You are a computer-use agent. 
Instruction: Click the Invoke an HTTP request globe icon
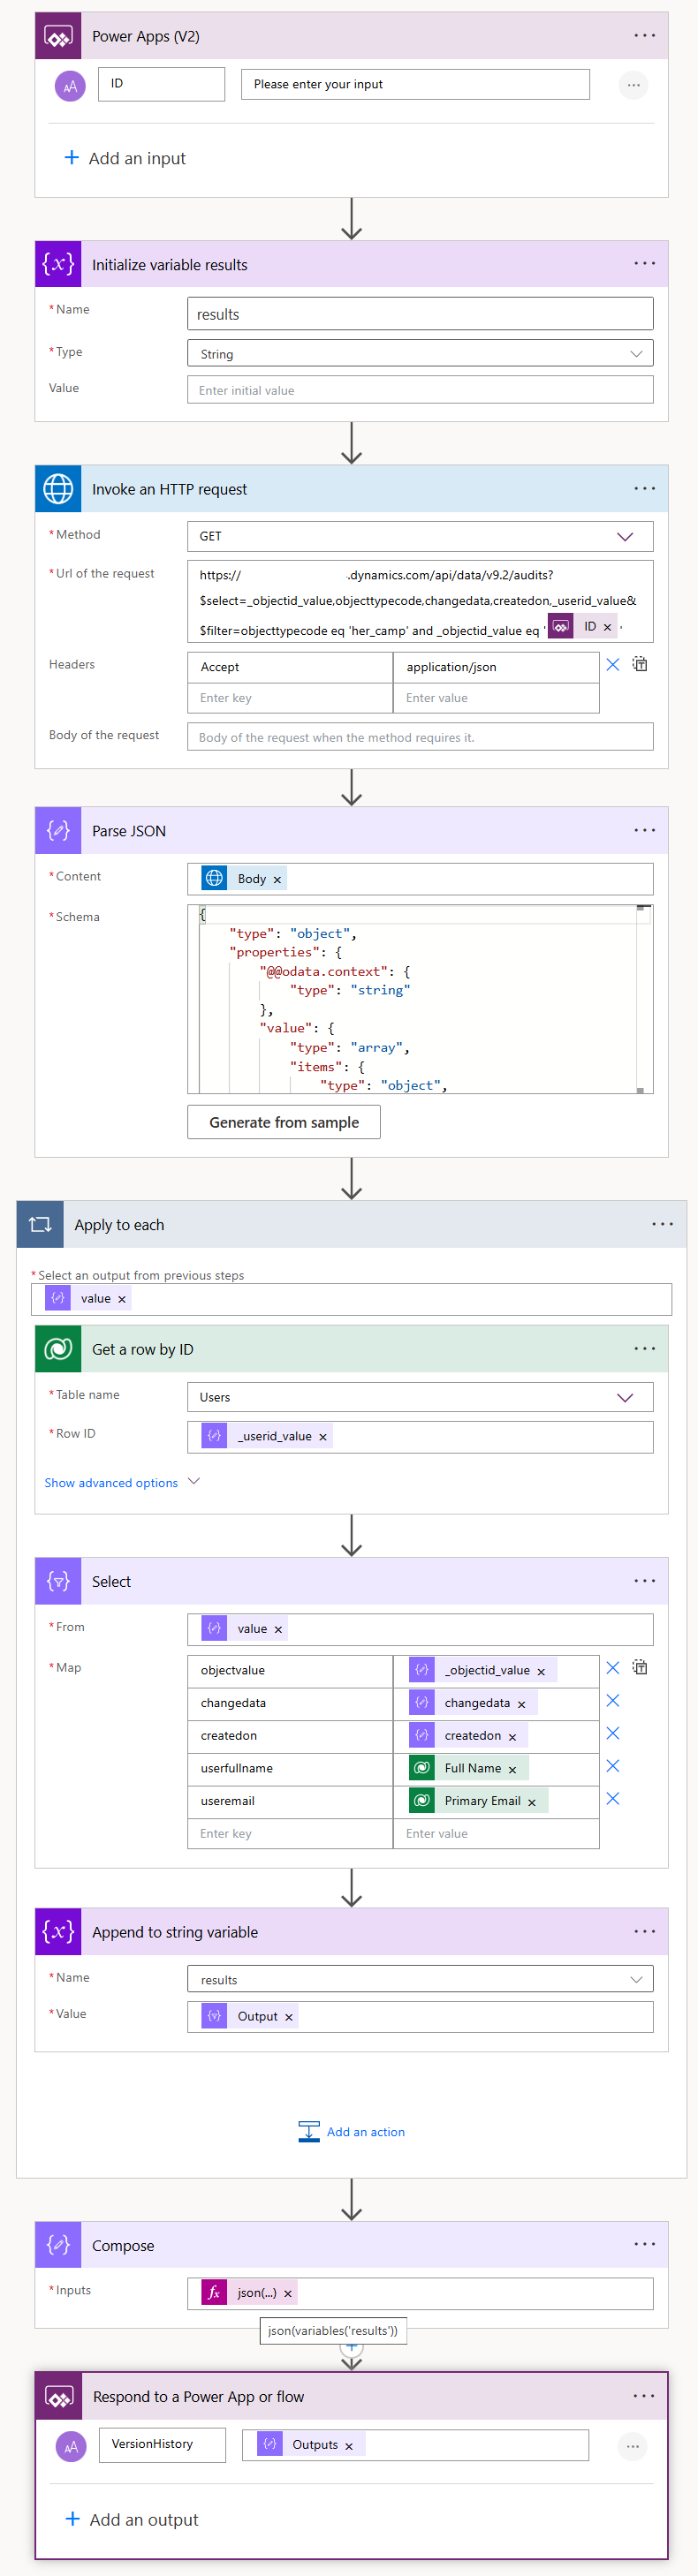tap(58, 489)
